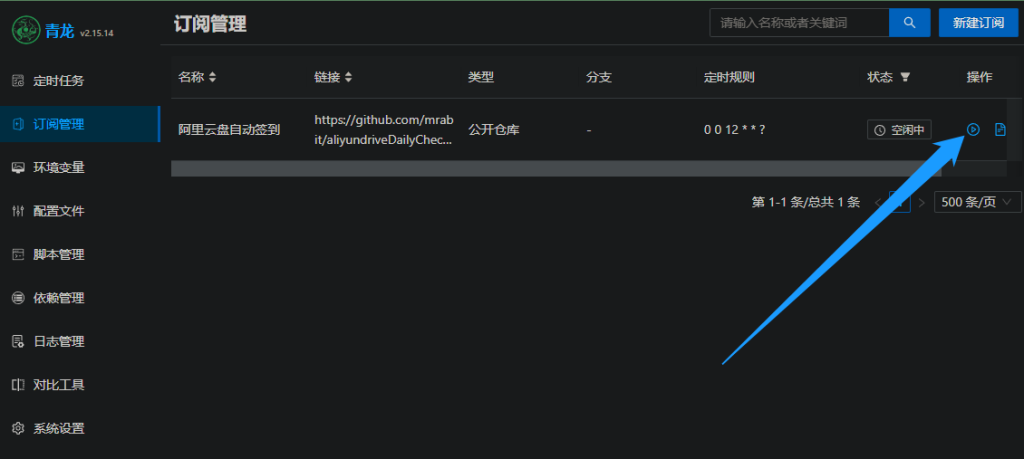Click the horizontal table scrollbar
The width and height of the screenshot is (1024, 459).
click(556, 168)
